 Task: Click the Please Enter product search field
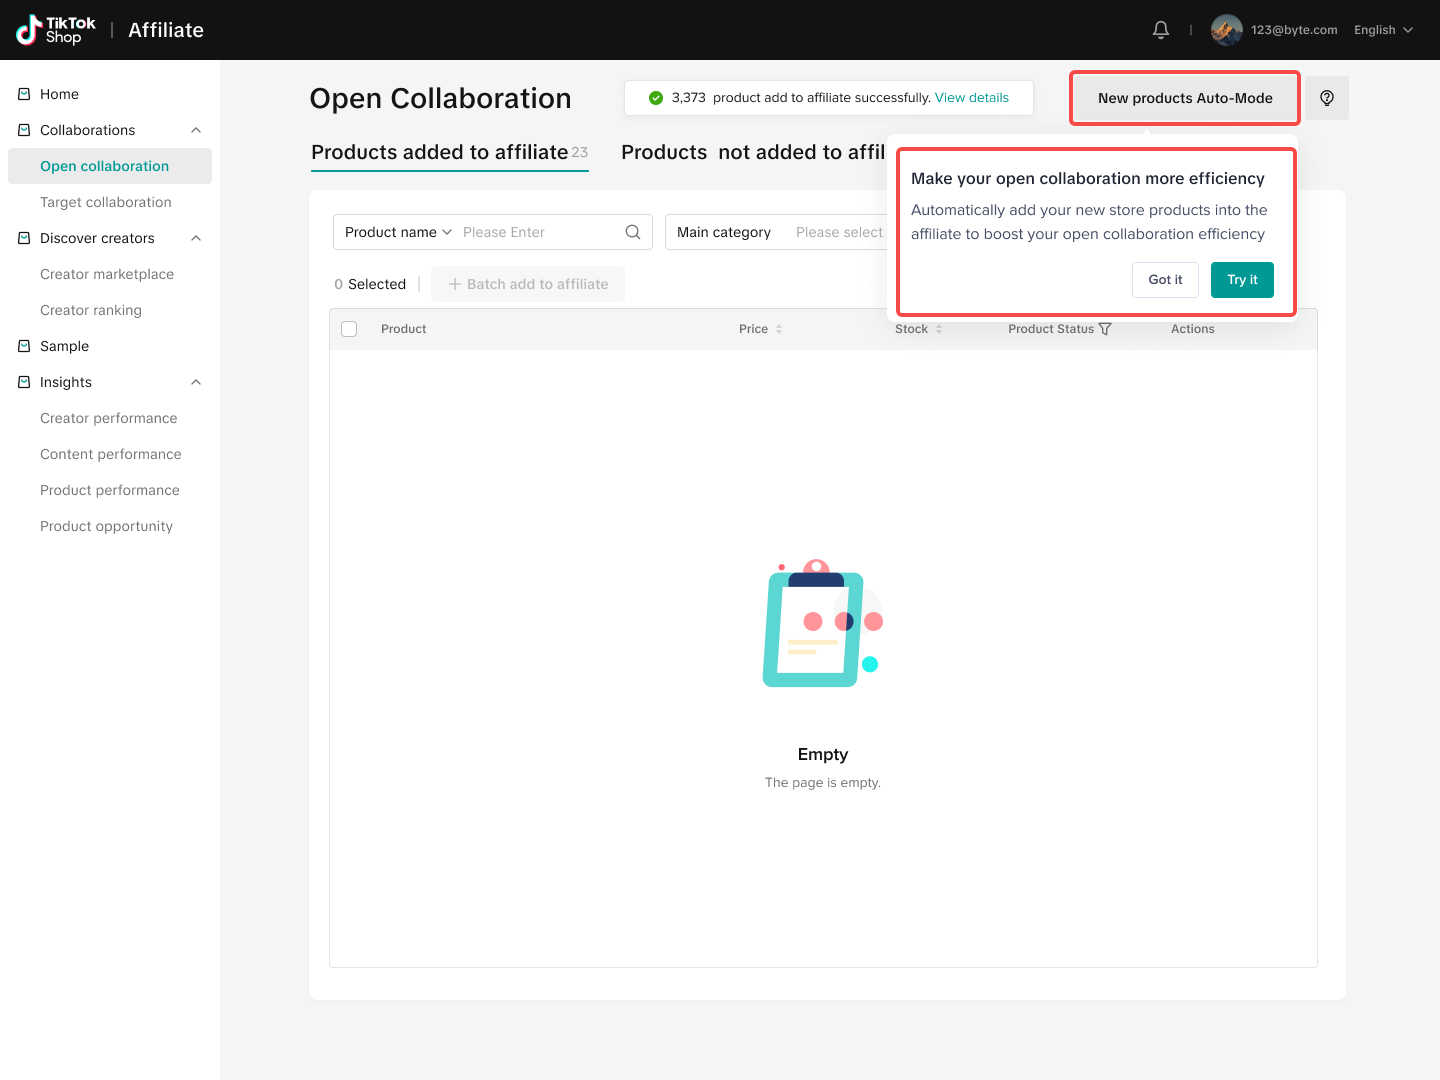pyautogui.click(x=538, y=232)
